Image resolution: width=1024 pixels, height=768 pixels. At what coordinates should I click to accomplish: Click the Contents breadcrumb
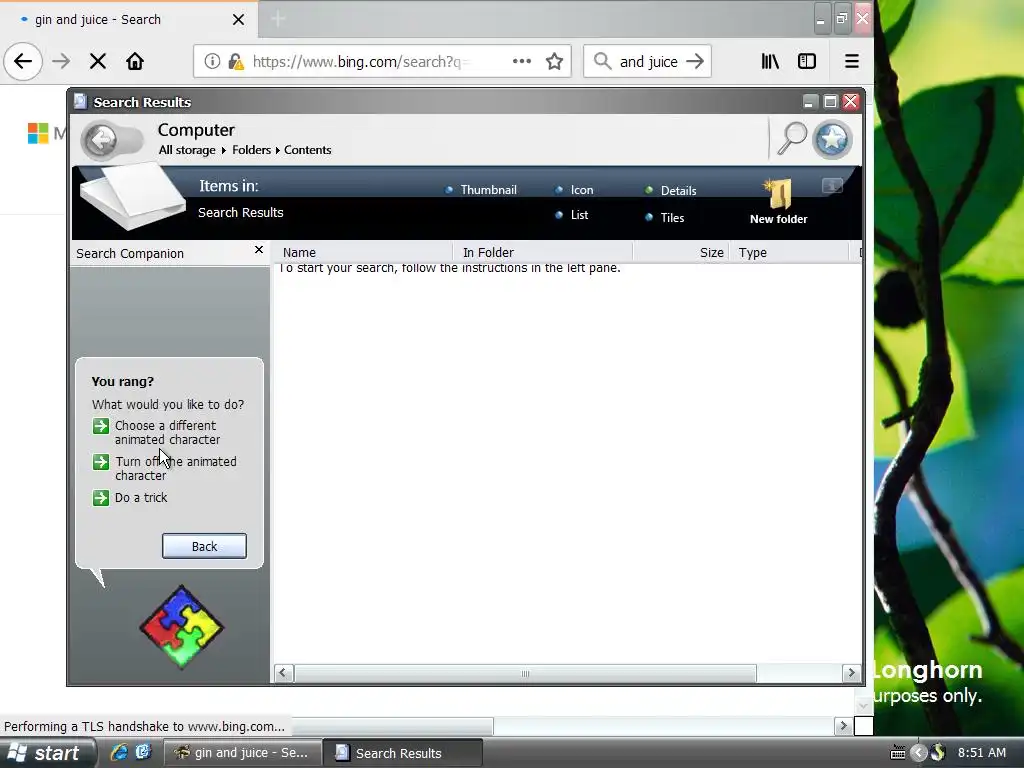tap(308, 150)
